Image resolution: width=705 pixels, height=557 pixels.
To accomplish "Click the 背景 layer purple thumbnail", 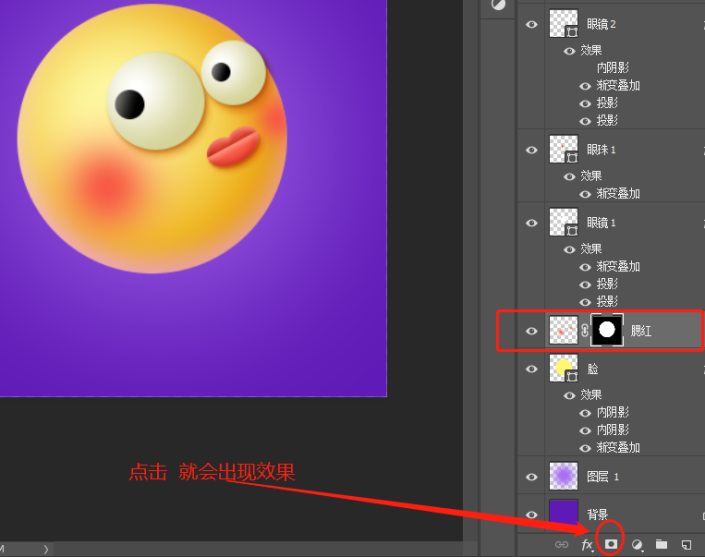I will click(x=564, y=514).
